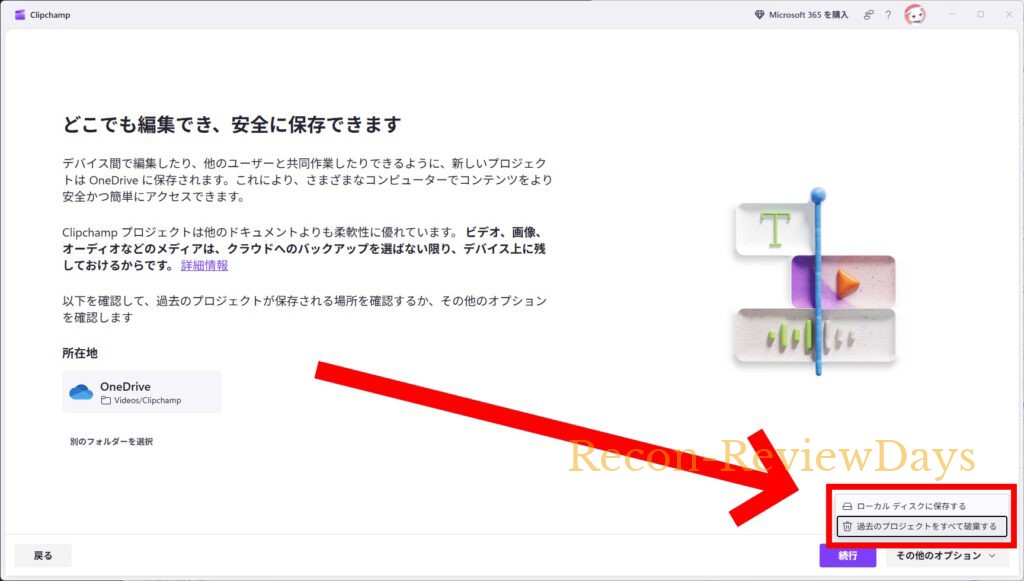This screenshot has width=1024, height=581.
Task: Choose ローカル ディスクに保存する menu entry
Action: point(921,506)
